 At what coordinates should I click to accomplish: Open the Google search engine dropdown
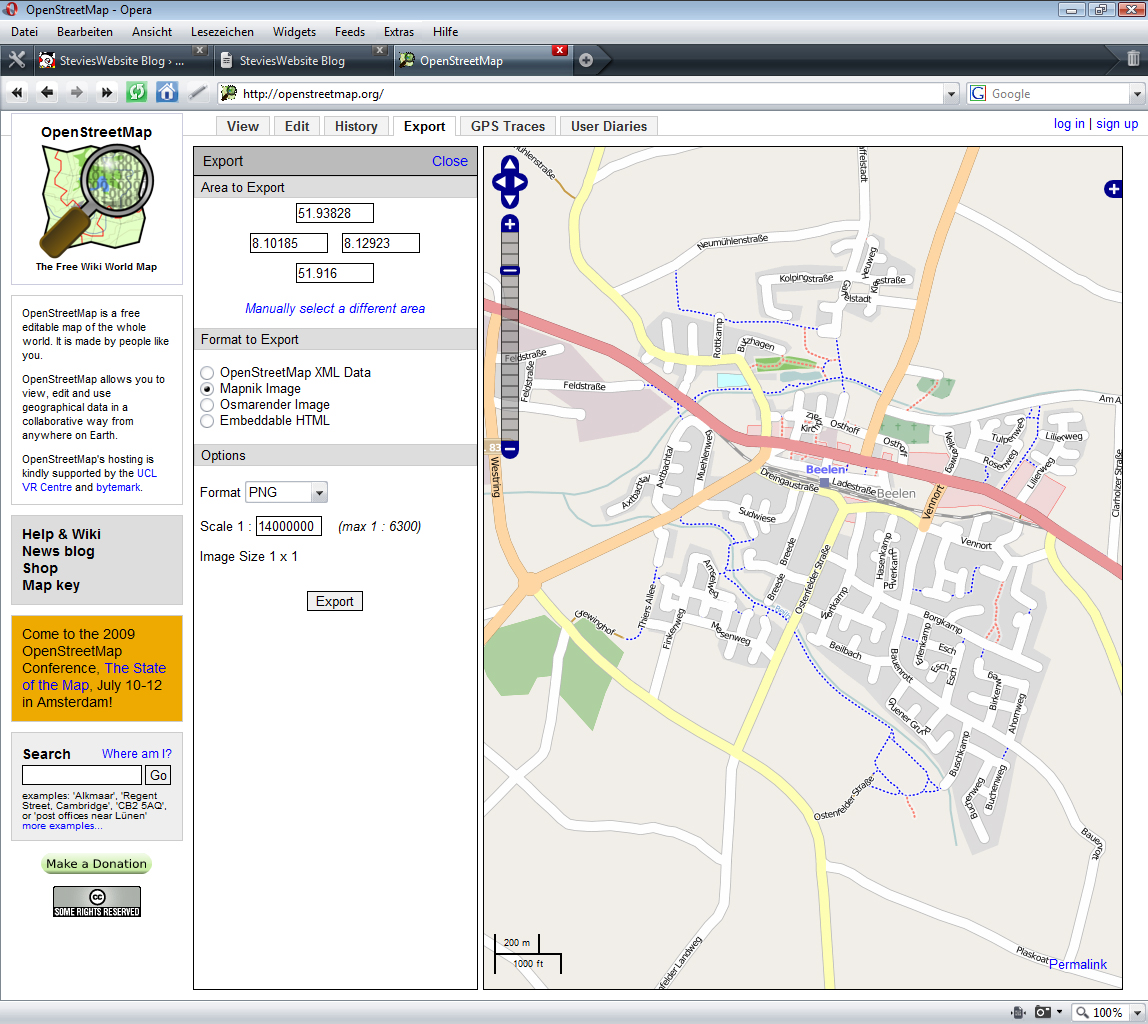click(x=1136, y=94)
